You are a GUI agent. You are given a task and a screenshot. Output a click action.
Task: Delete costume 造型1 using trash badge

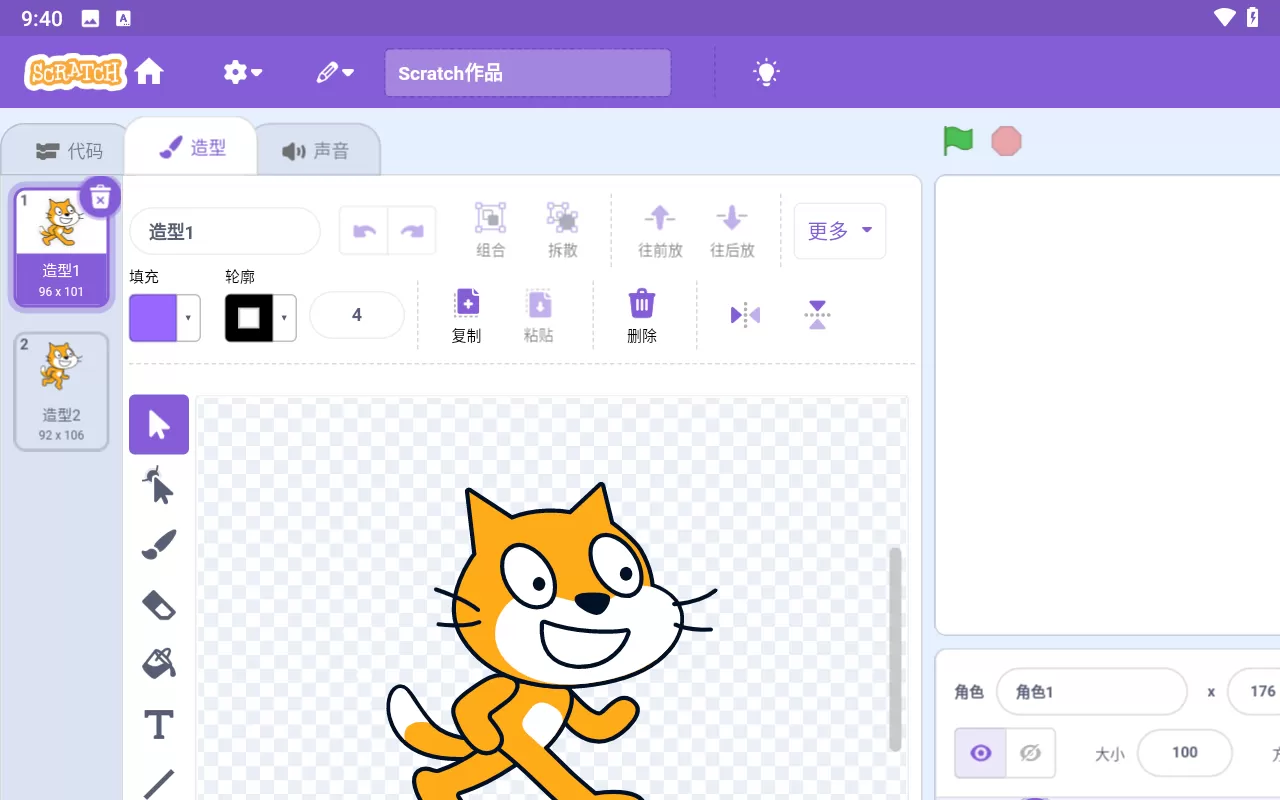click(x=100, y=198)
